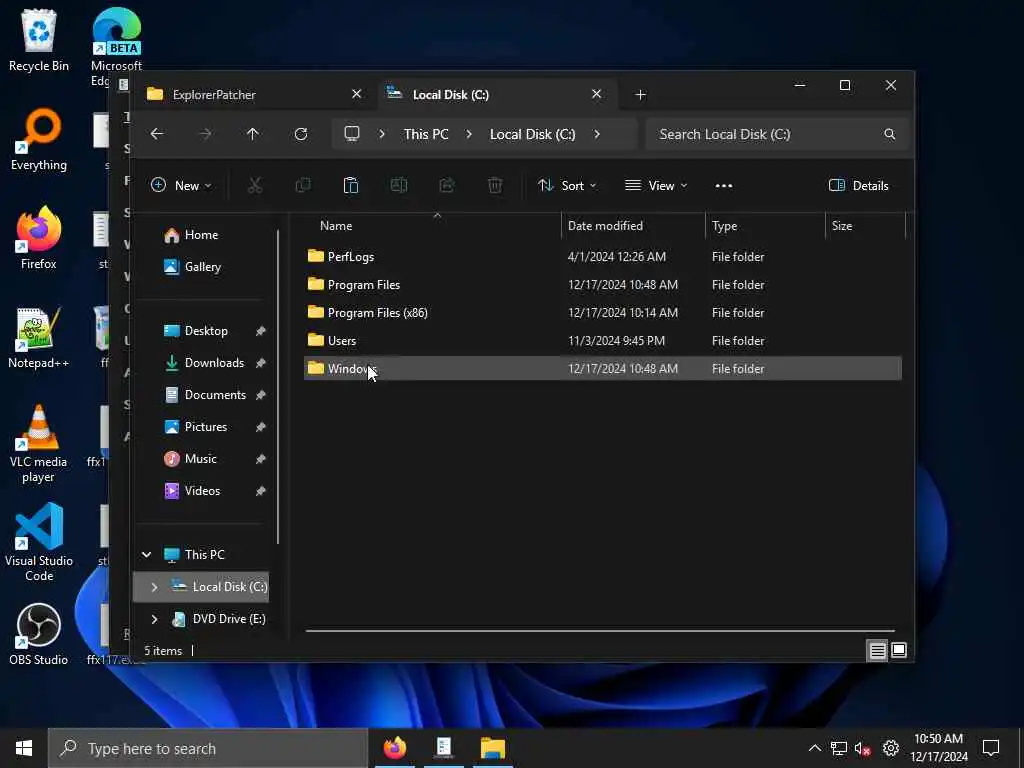
Task: Add a new tab with plus
Action: click(641, 95)
